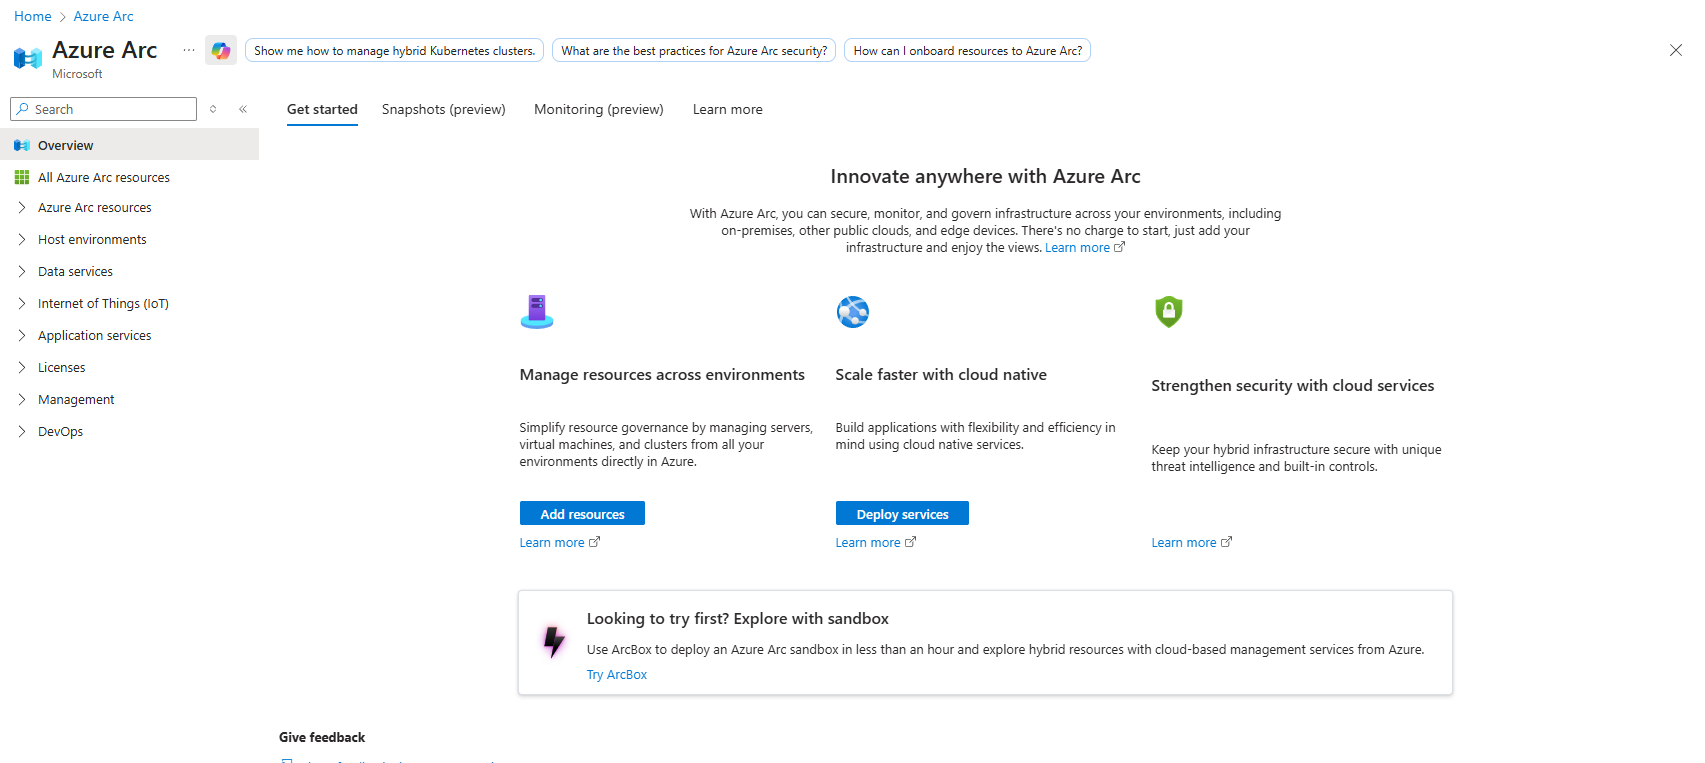
Task: Switch to the Monitoring (preview) tab
Action: (598, 109)
